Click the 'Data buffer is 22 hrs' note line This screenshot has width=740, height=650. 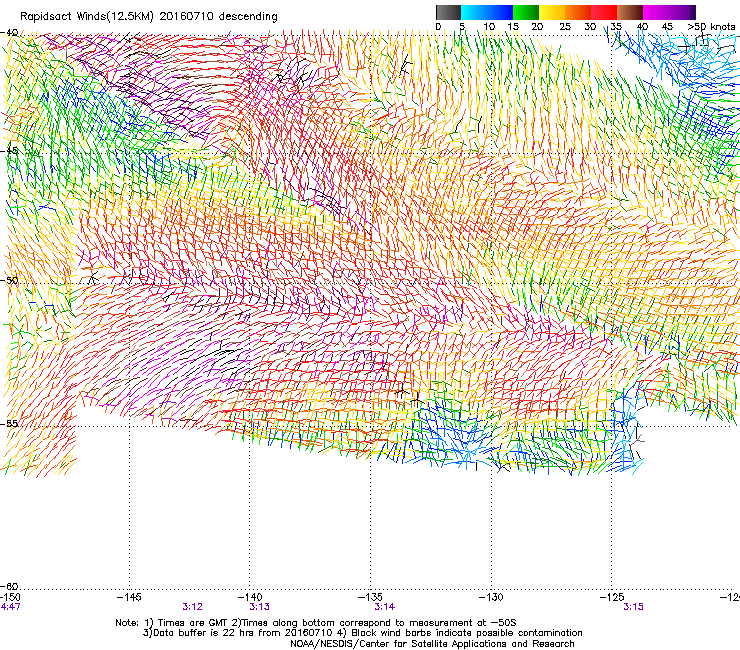[362, 633]
